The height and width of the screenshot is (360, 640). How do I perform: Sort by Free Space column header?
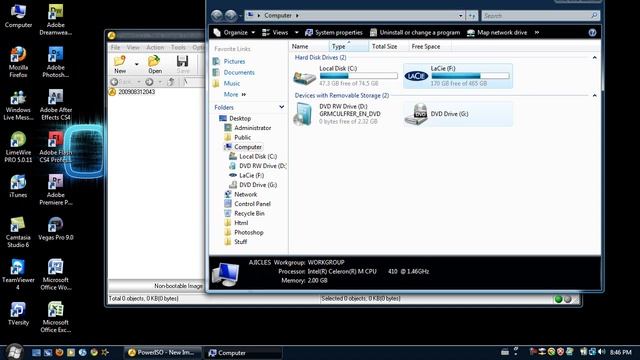coord(430,47)
